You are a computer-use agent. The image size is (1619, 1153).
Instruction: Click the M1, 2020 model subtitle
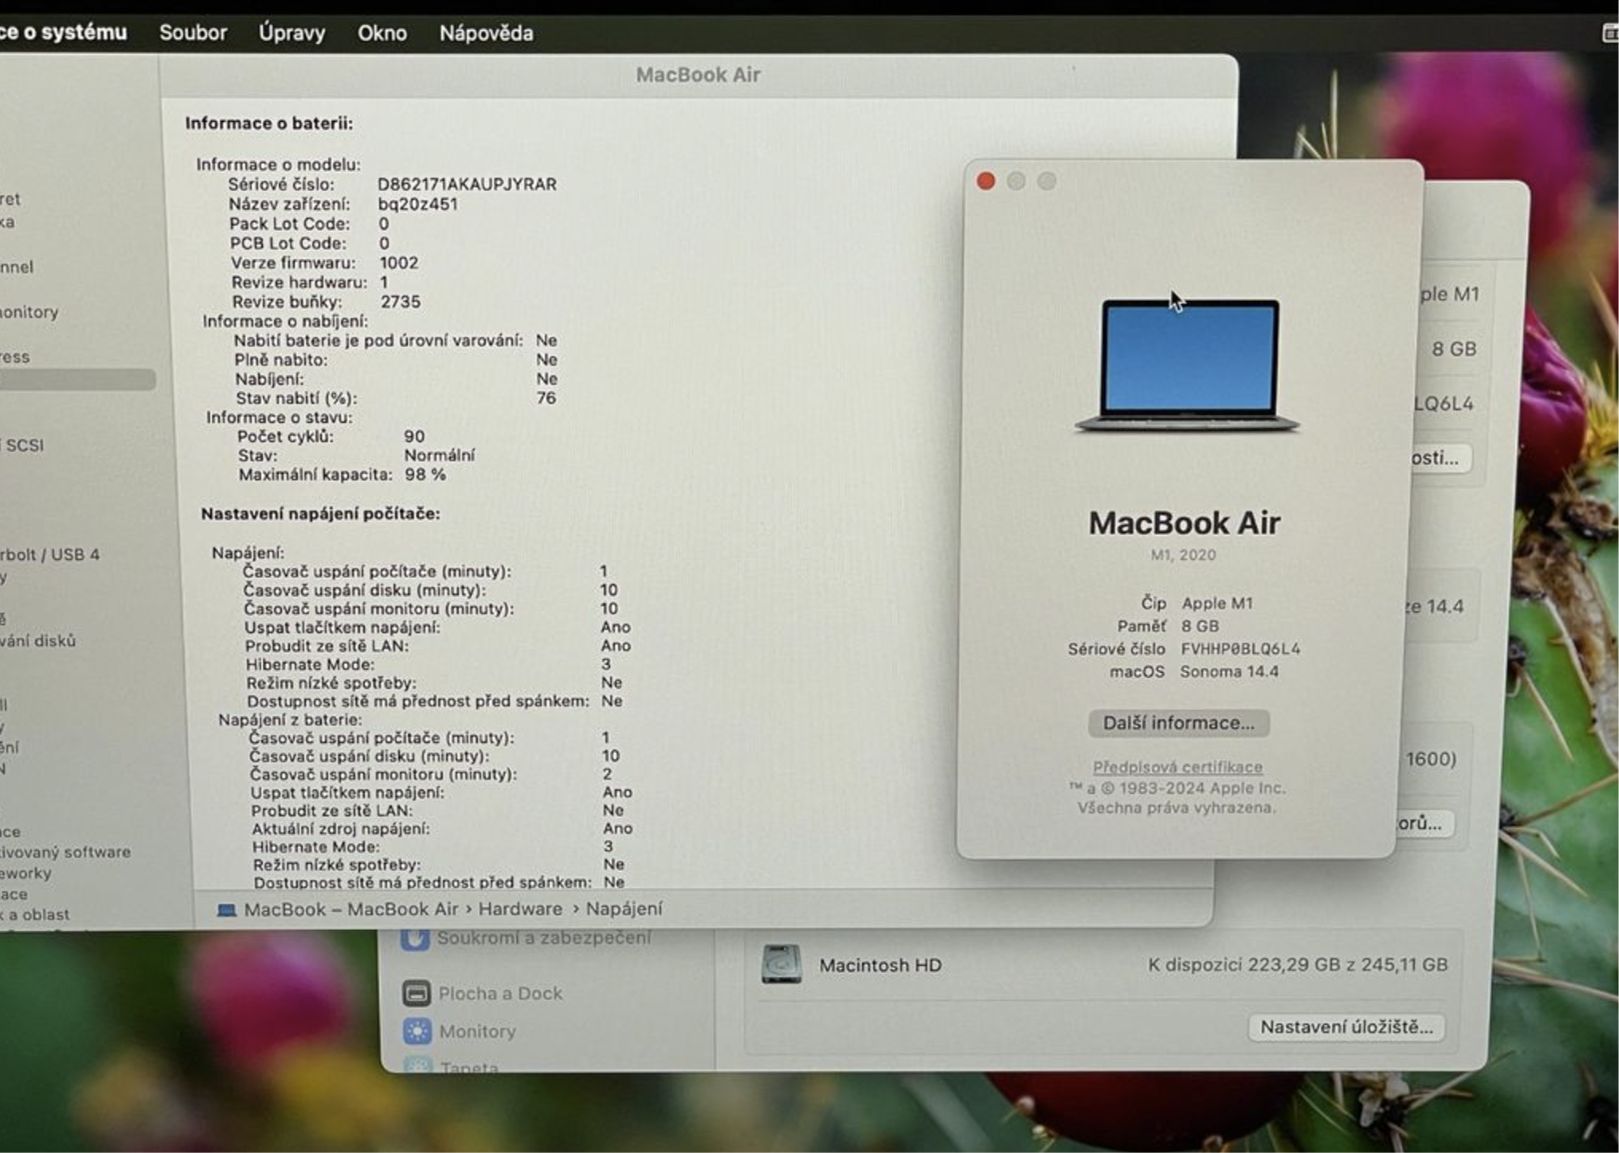pos(1183,555)
